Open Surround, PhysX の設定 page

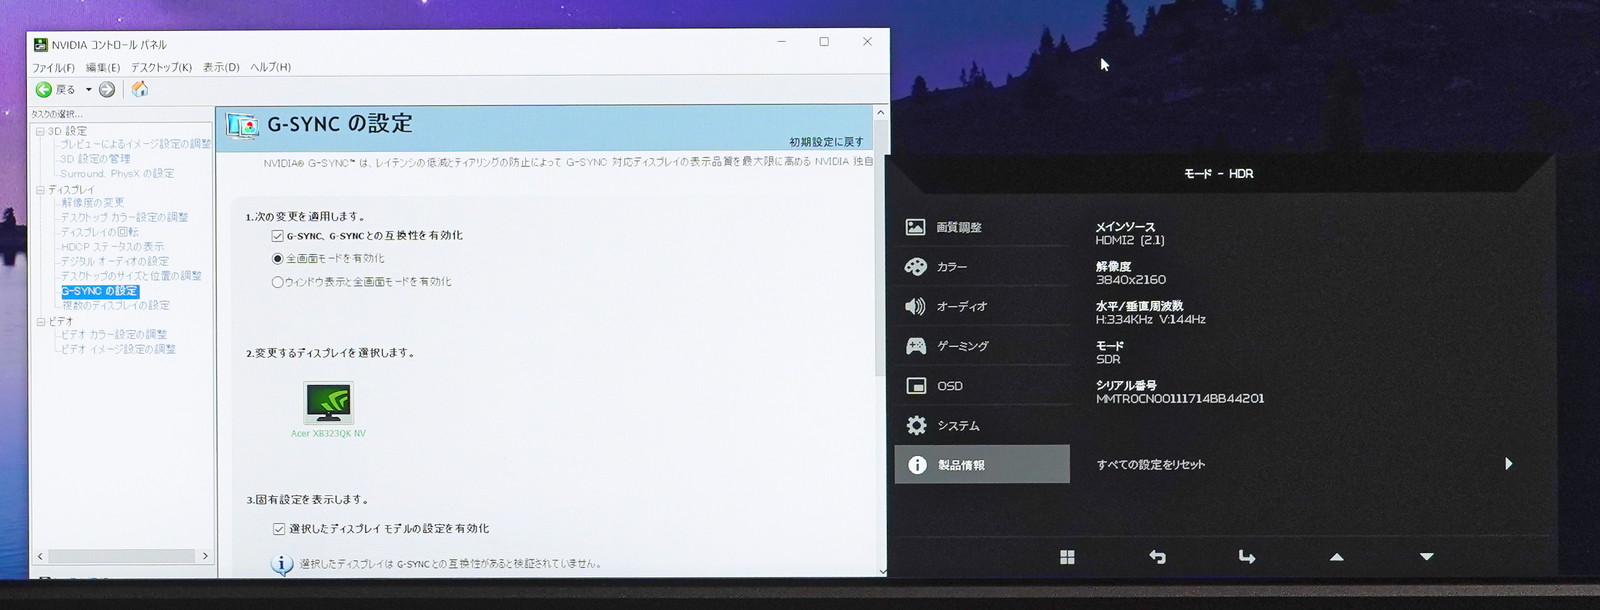(117, 174)
